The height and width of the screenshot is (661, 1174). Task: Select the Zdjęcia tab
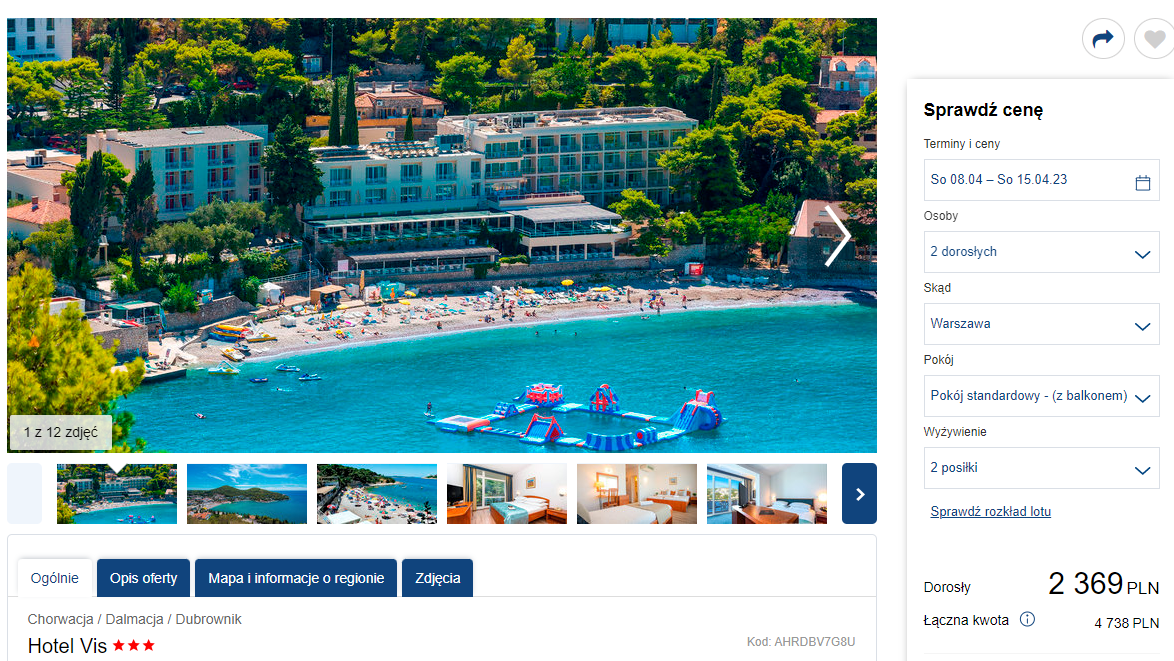click(x=437, y=578)
